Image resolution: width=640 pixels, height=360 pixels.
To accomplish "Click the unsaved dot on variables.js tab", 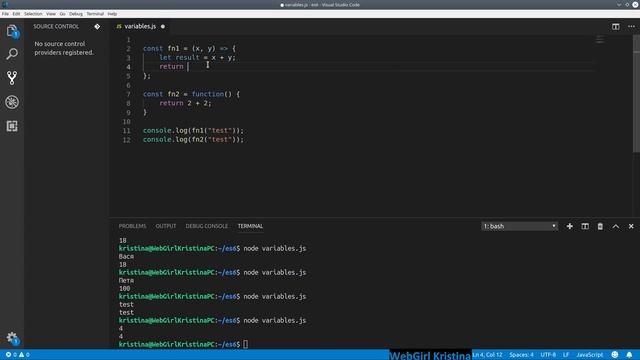I will (163, 27).
